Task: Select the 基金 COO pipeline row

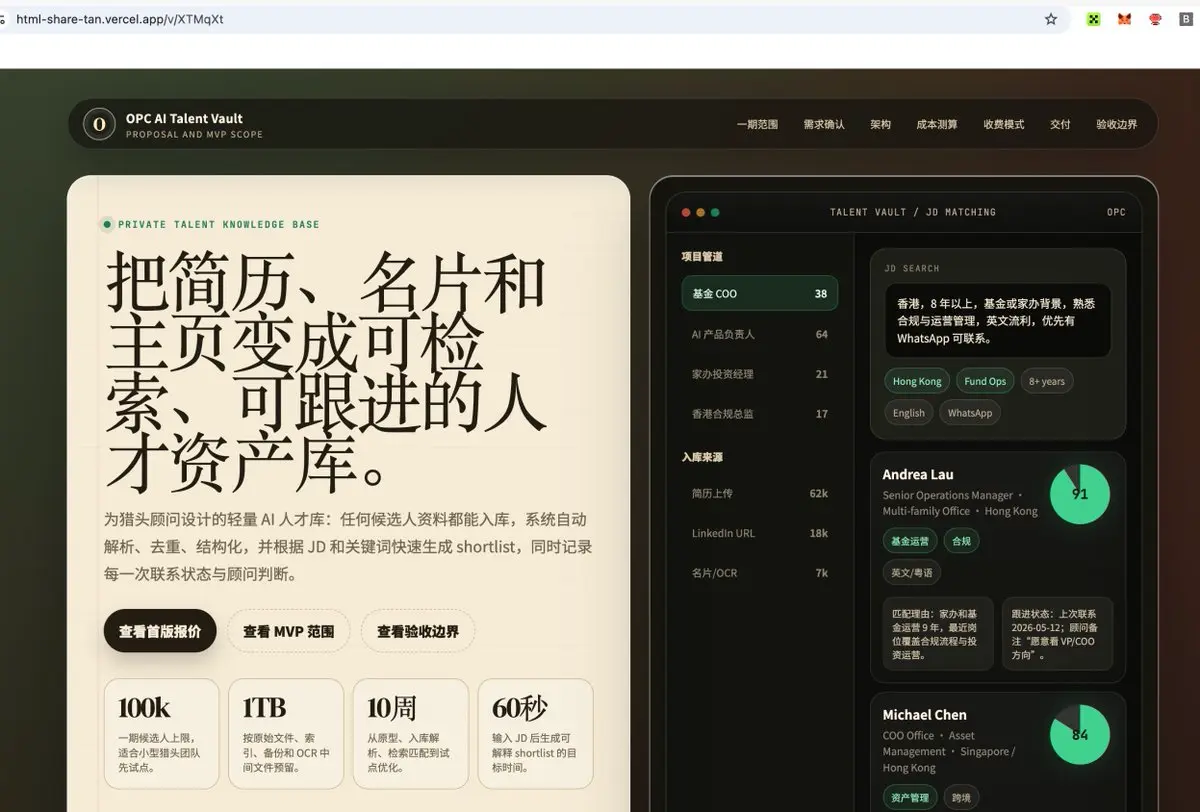Action: 759,294
